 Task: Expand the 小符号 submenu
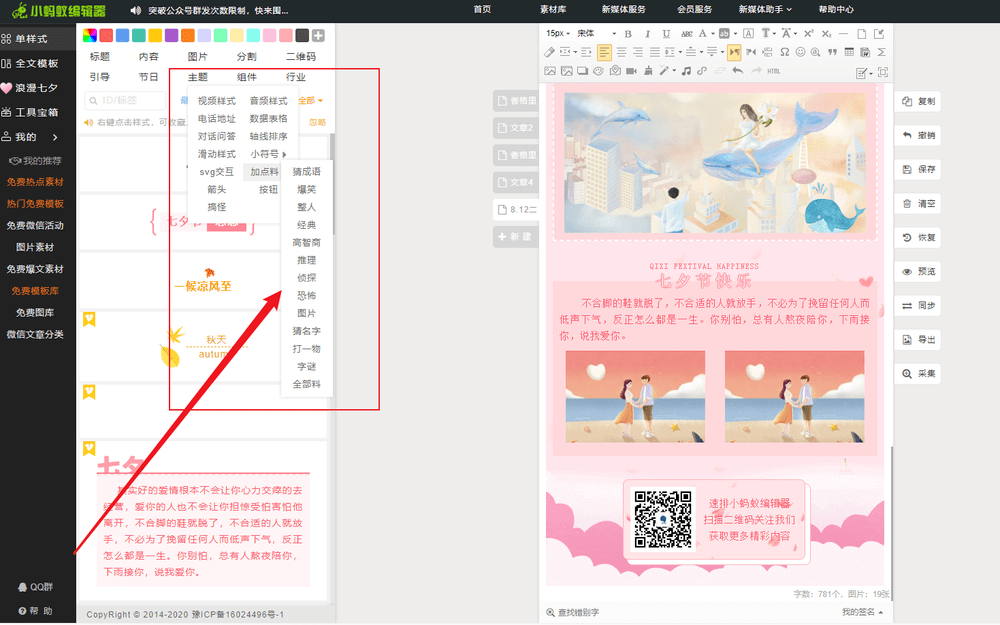tap(268, 154)
